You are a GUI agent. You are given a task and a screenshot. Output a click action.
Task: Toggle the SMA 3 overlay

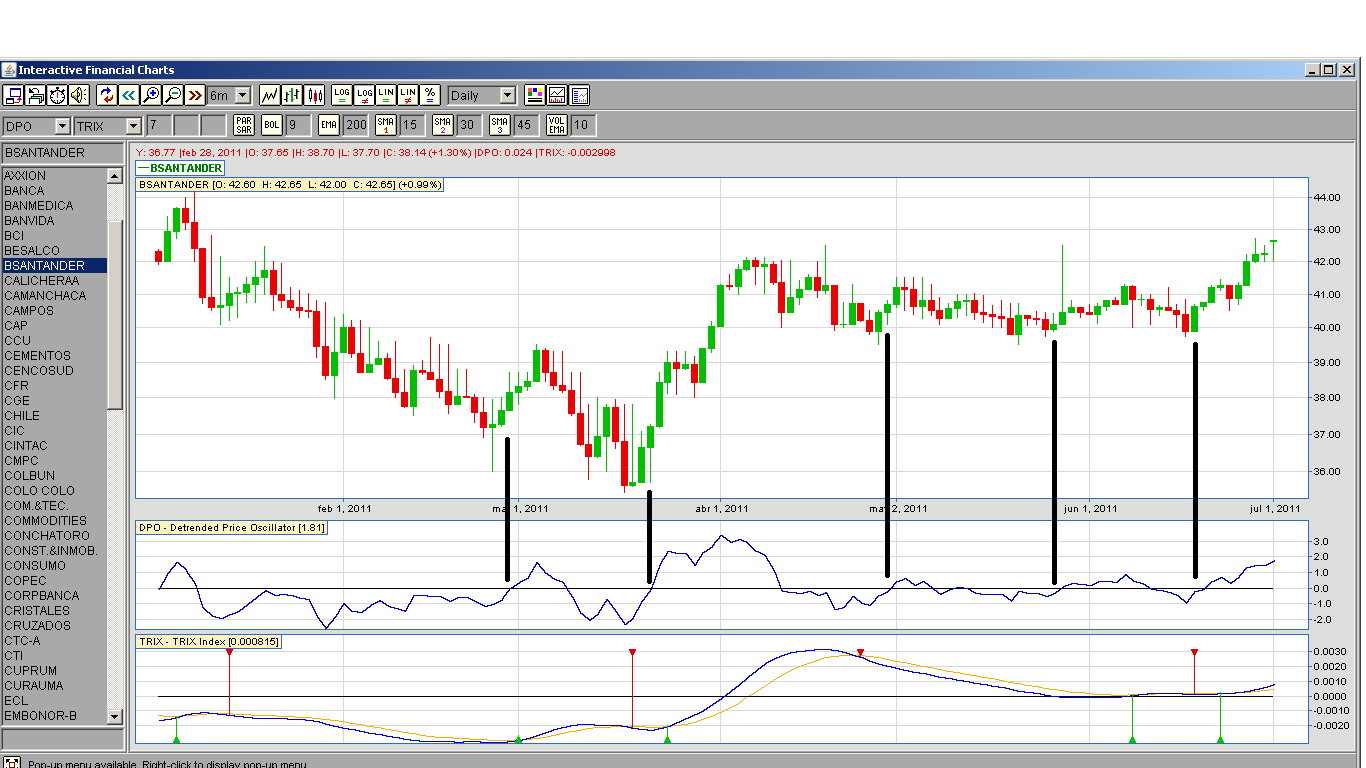click(500, 125)
